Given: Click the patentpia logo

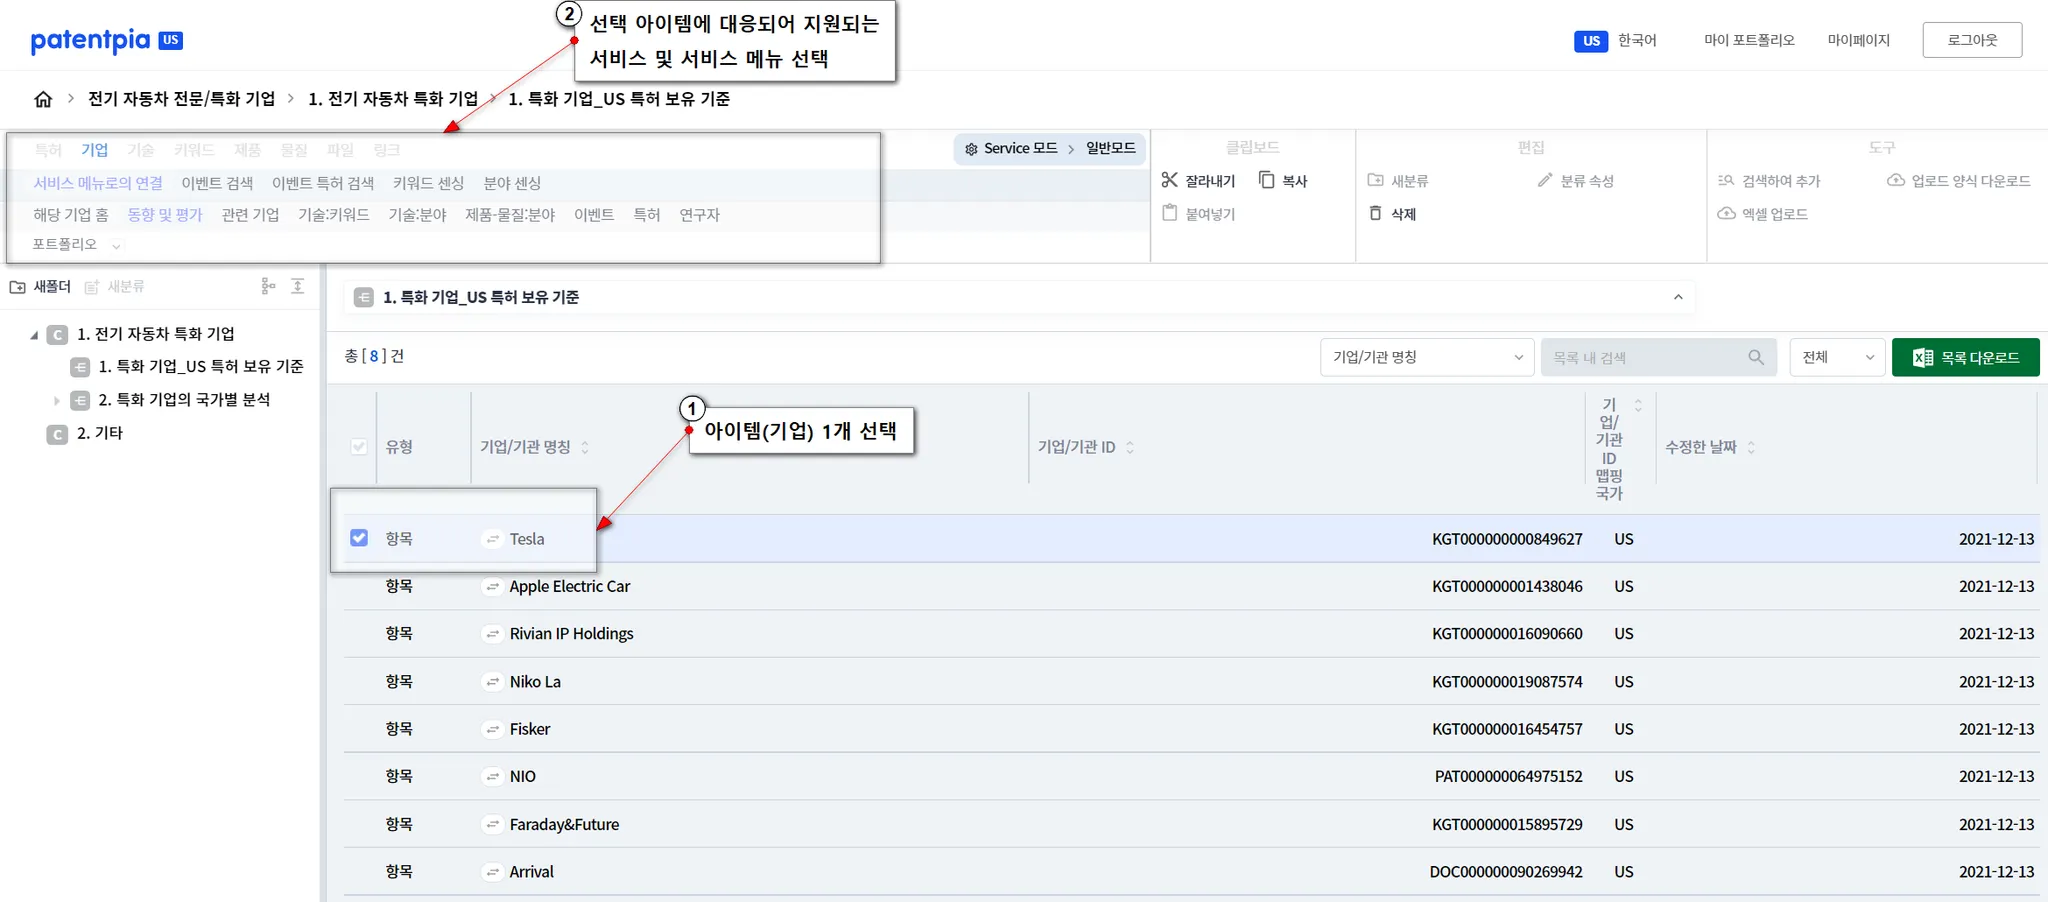Looking at the screenshot, I should [x=106, y=40].
